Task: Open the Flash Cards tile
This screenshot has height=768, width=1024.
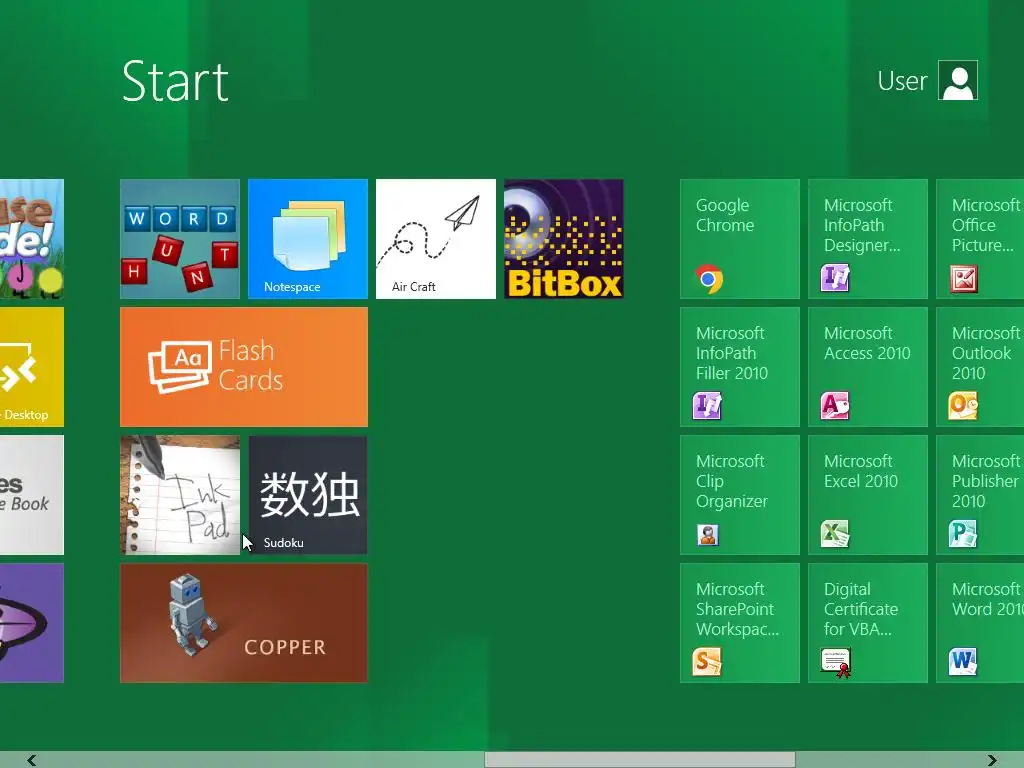Action: (x=244, y=367)
